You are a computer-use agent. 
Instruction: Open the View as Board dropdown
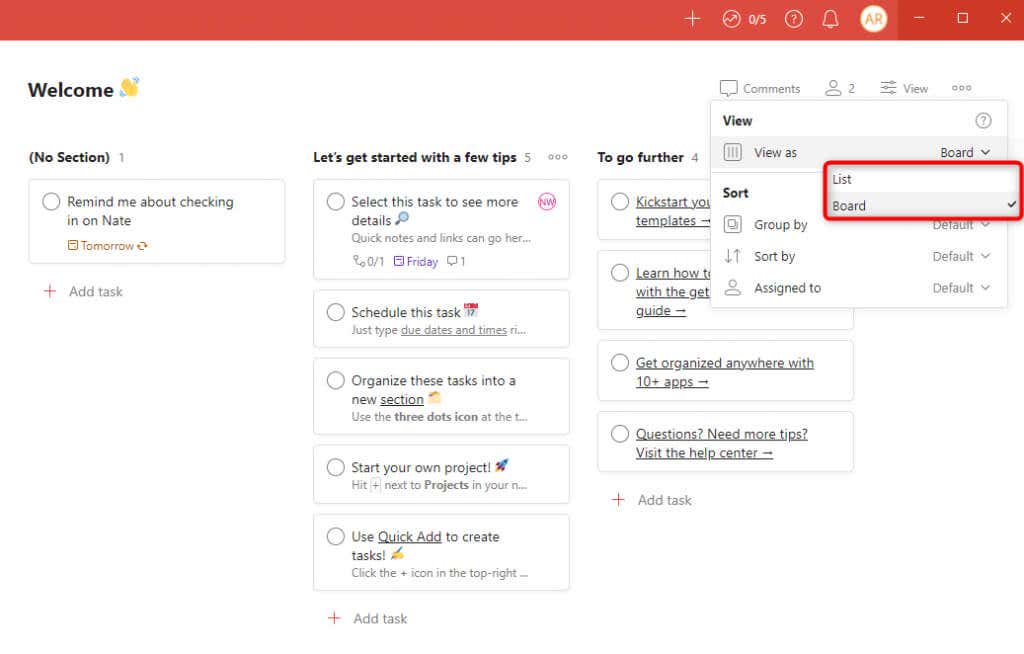[x=965, y=152]
